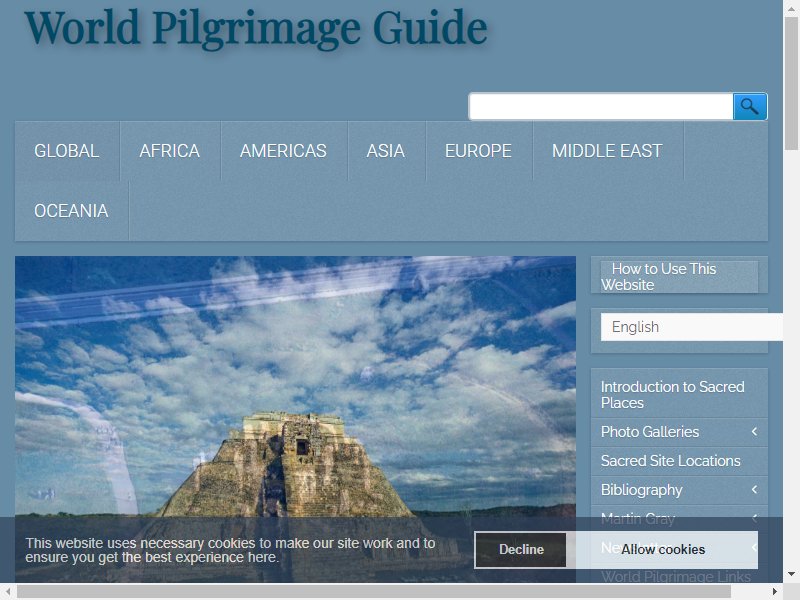Click the vertical scrollbar up arrow
800x600 pixels.
791,8
